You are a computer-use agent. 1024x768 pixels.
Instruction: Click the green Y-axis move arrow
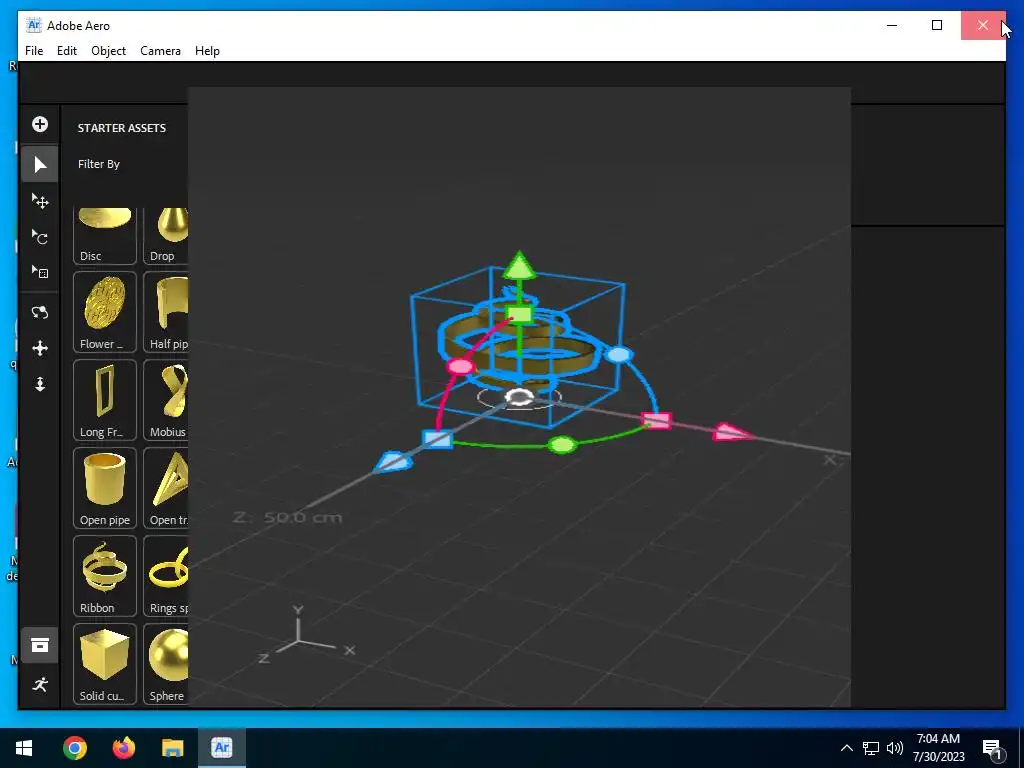[x=519, y=266]
